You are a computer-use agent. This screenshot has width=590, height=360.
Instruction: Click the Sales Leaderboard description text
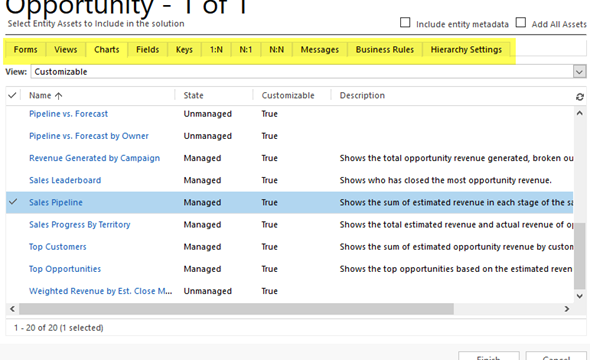coord(446,180)
